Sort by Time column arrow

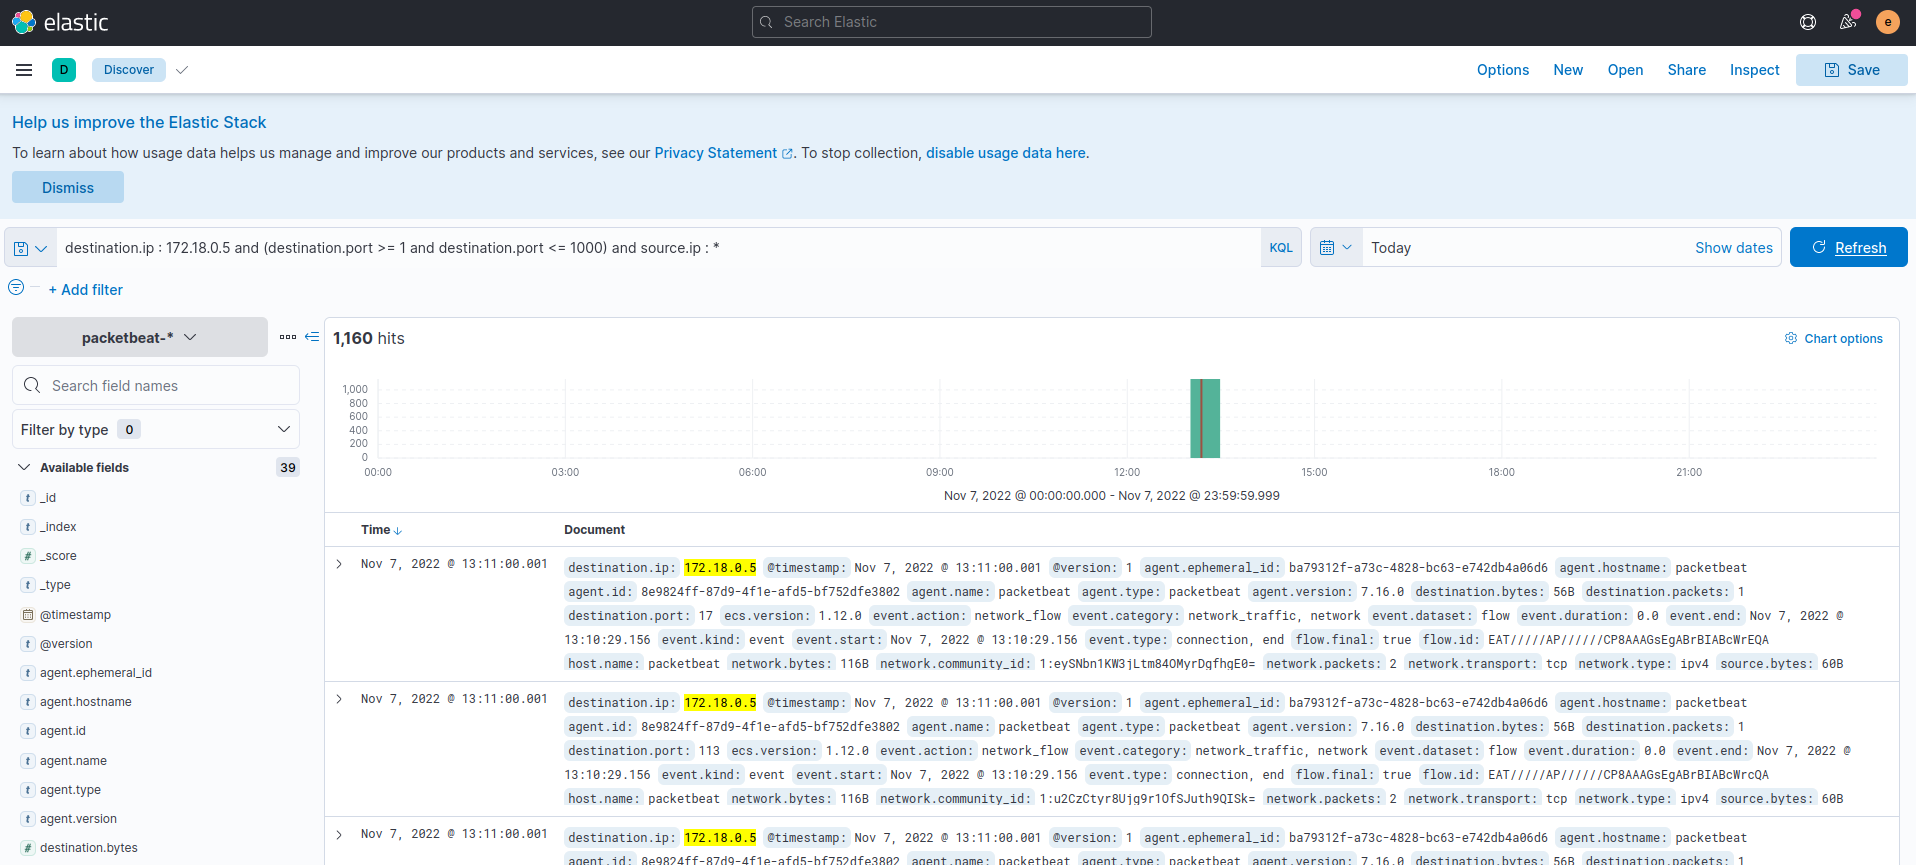(x=398, y=531)
